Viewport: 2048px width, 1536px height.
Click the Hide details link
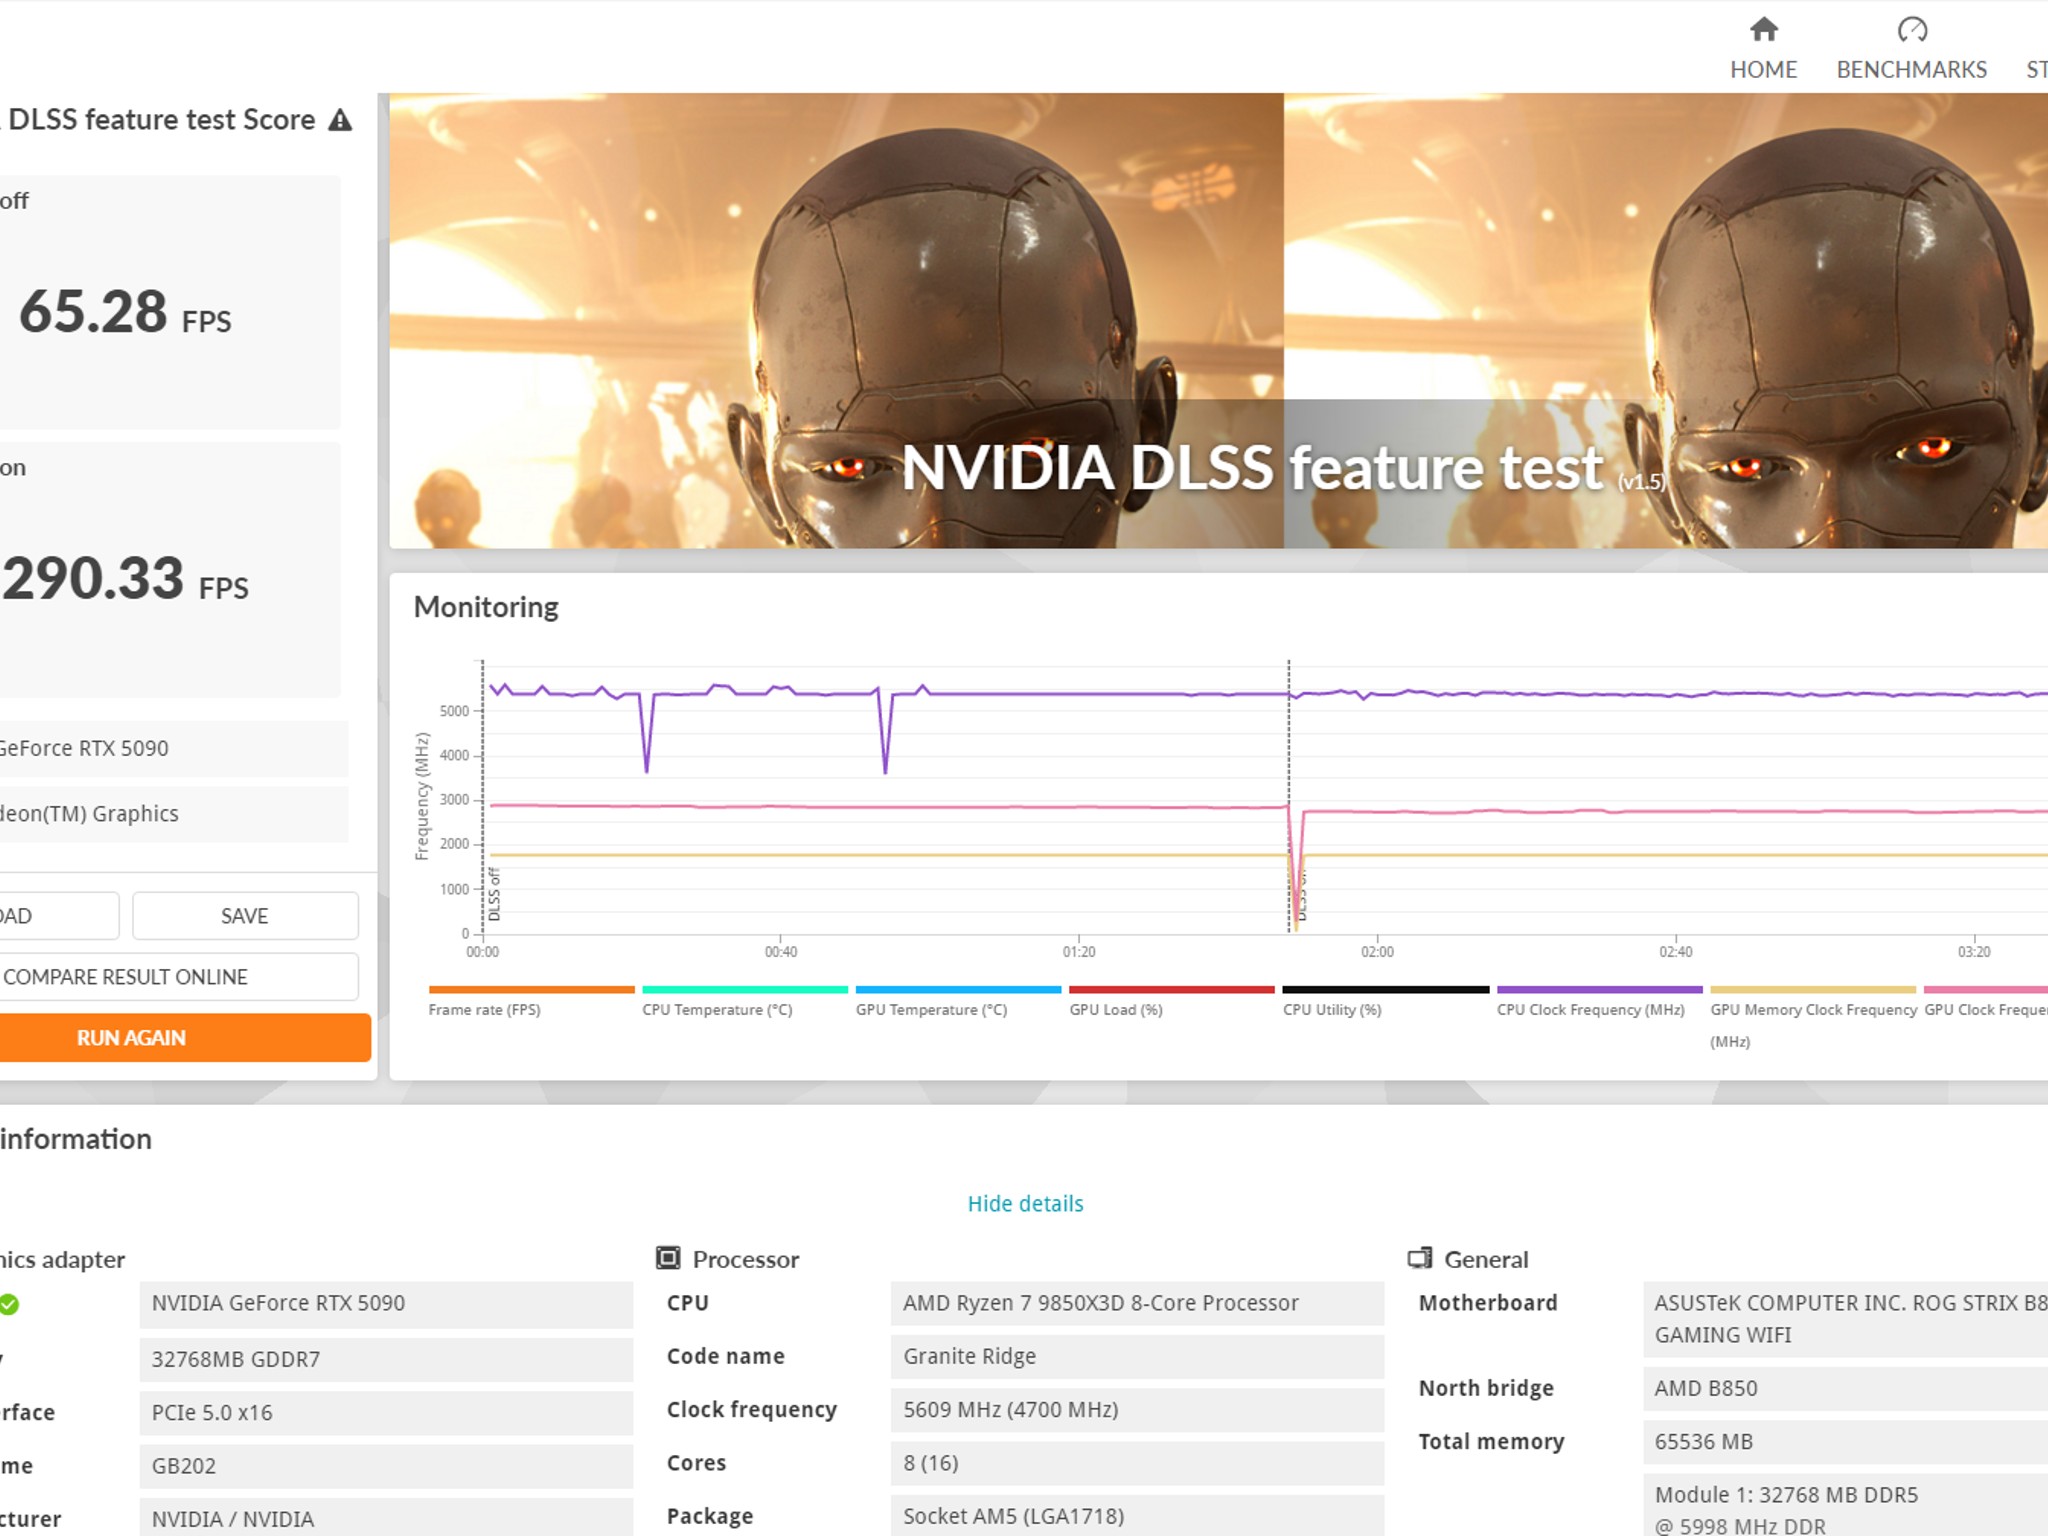(1025, 1203)
